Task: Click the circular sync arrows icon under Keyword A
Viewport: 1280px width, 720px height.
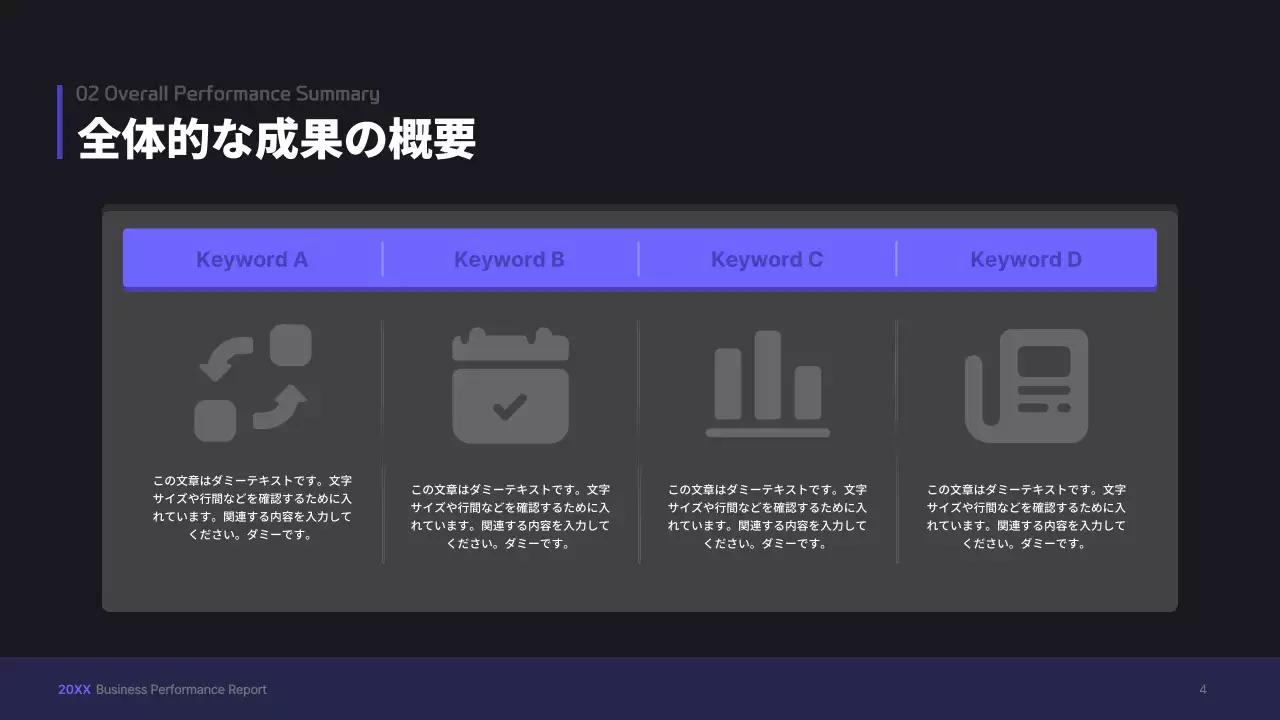Action: [252, 385]
